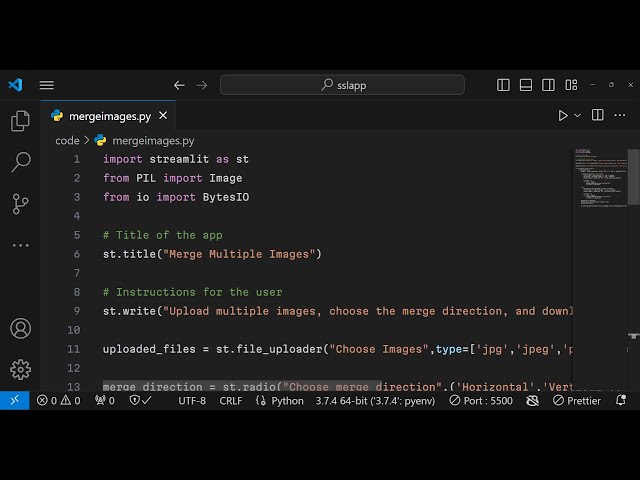This screenshot has width=640, height=480.
Task: Toggle the secondary side bar visibility
Action: tap(548, 85)
